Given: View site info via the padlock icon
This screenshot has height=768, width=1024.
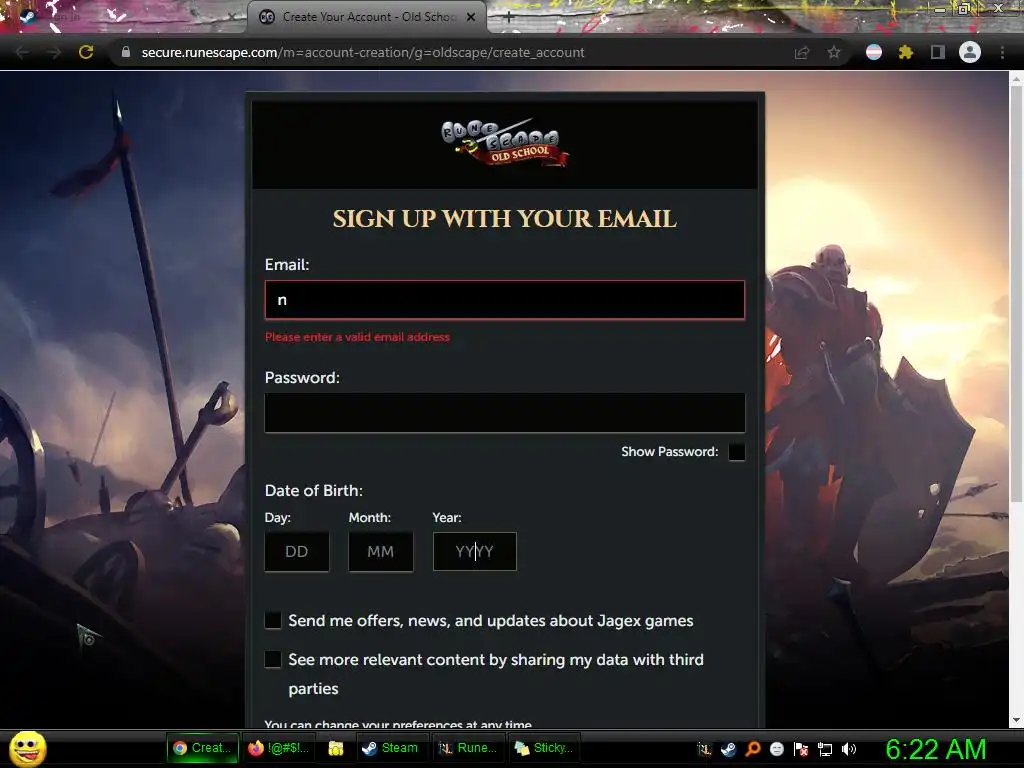Looking at the screenshot, I should coord(126,52).
